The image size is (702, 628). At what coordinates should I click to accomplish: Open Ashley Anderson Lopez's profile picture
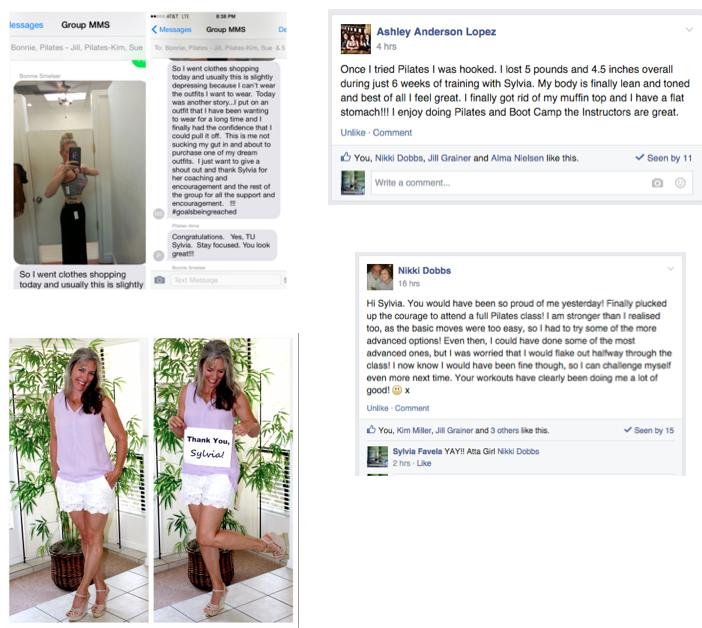click(355, 39)
